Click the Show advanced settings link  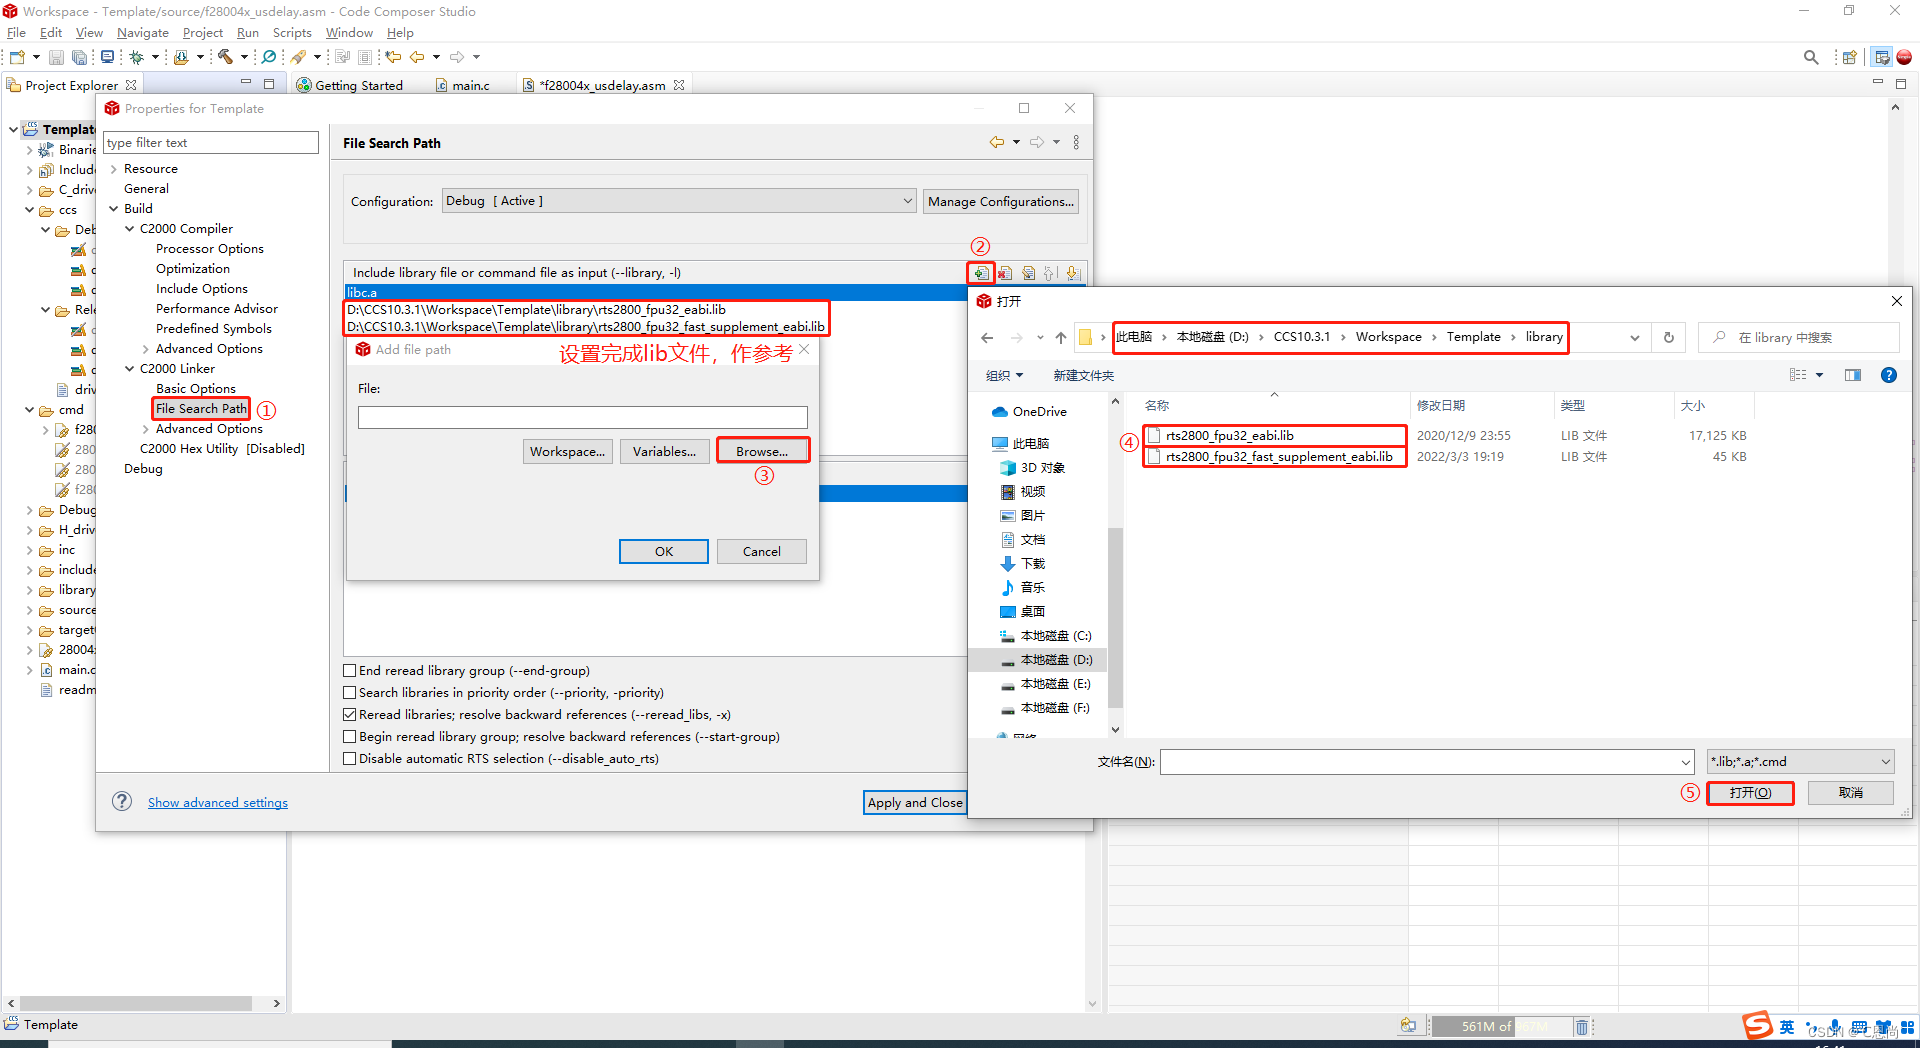point(218,802)
